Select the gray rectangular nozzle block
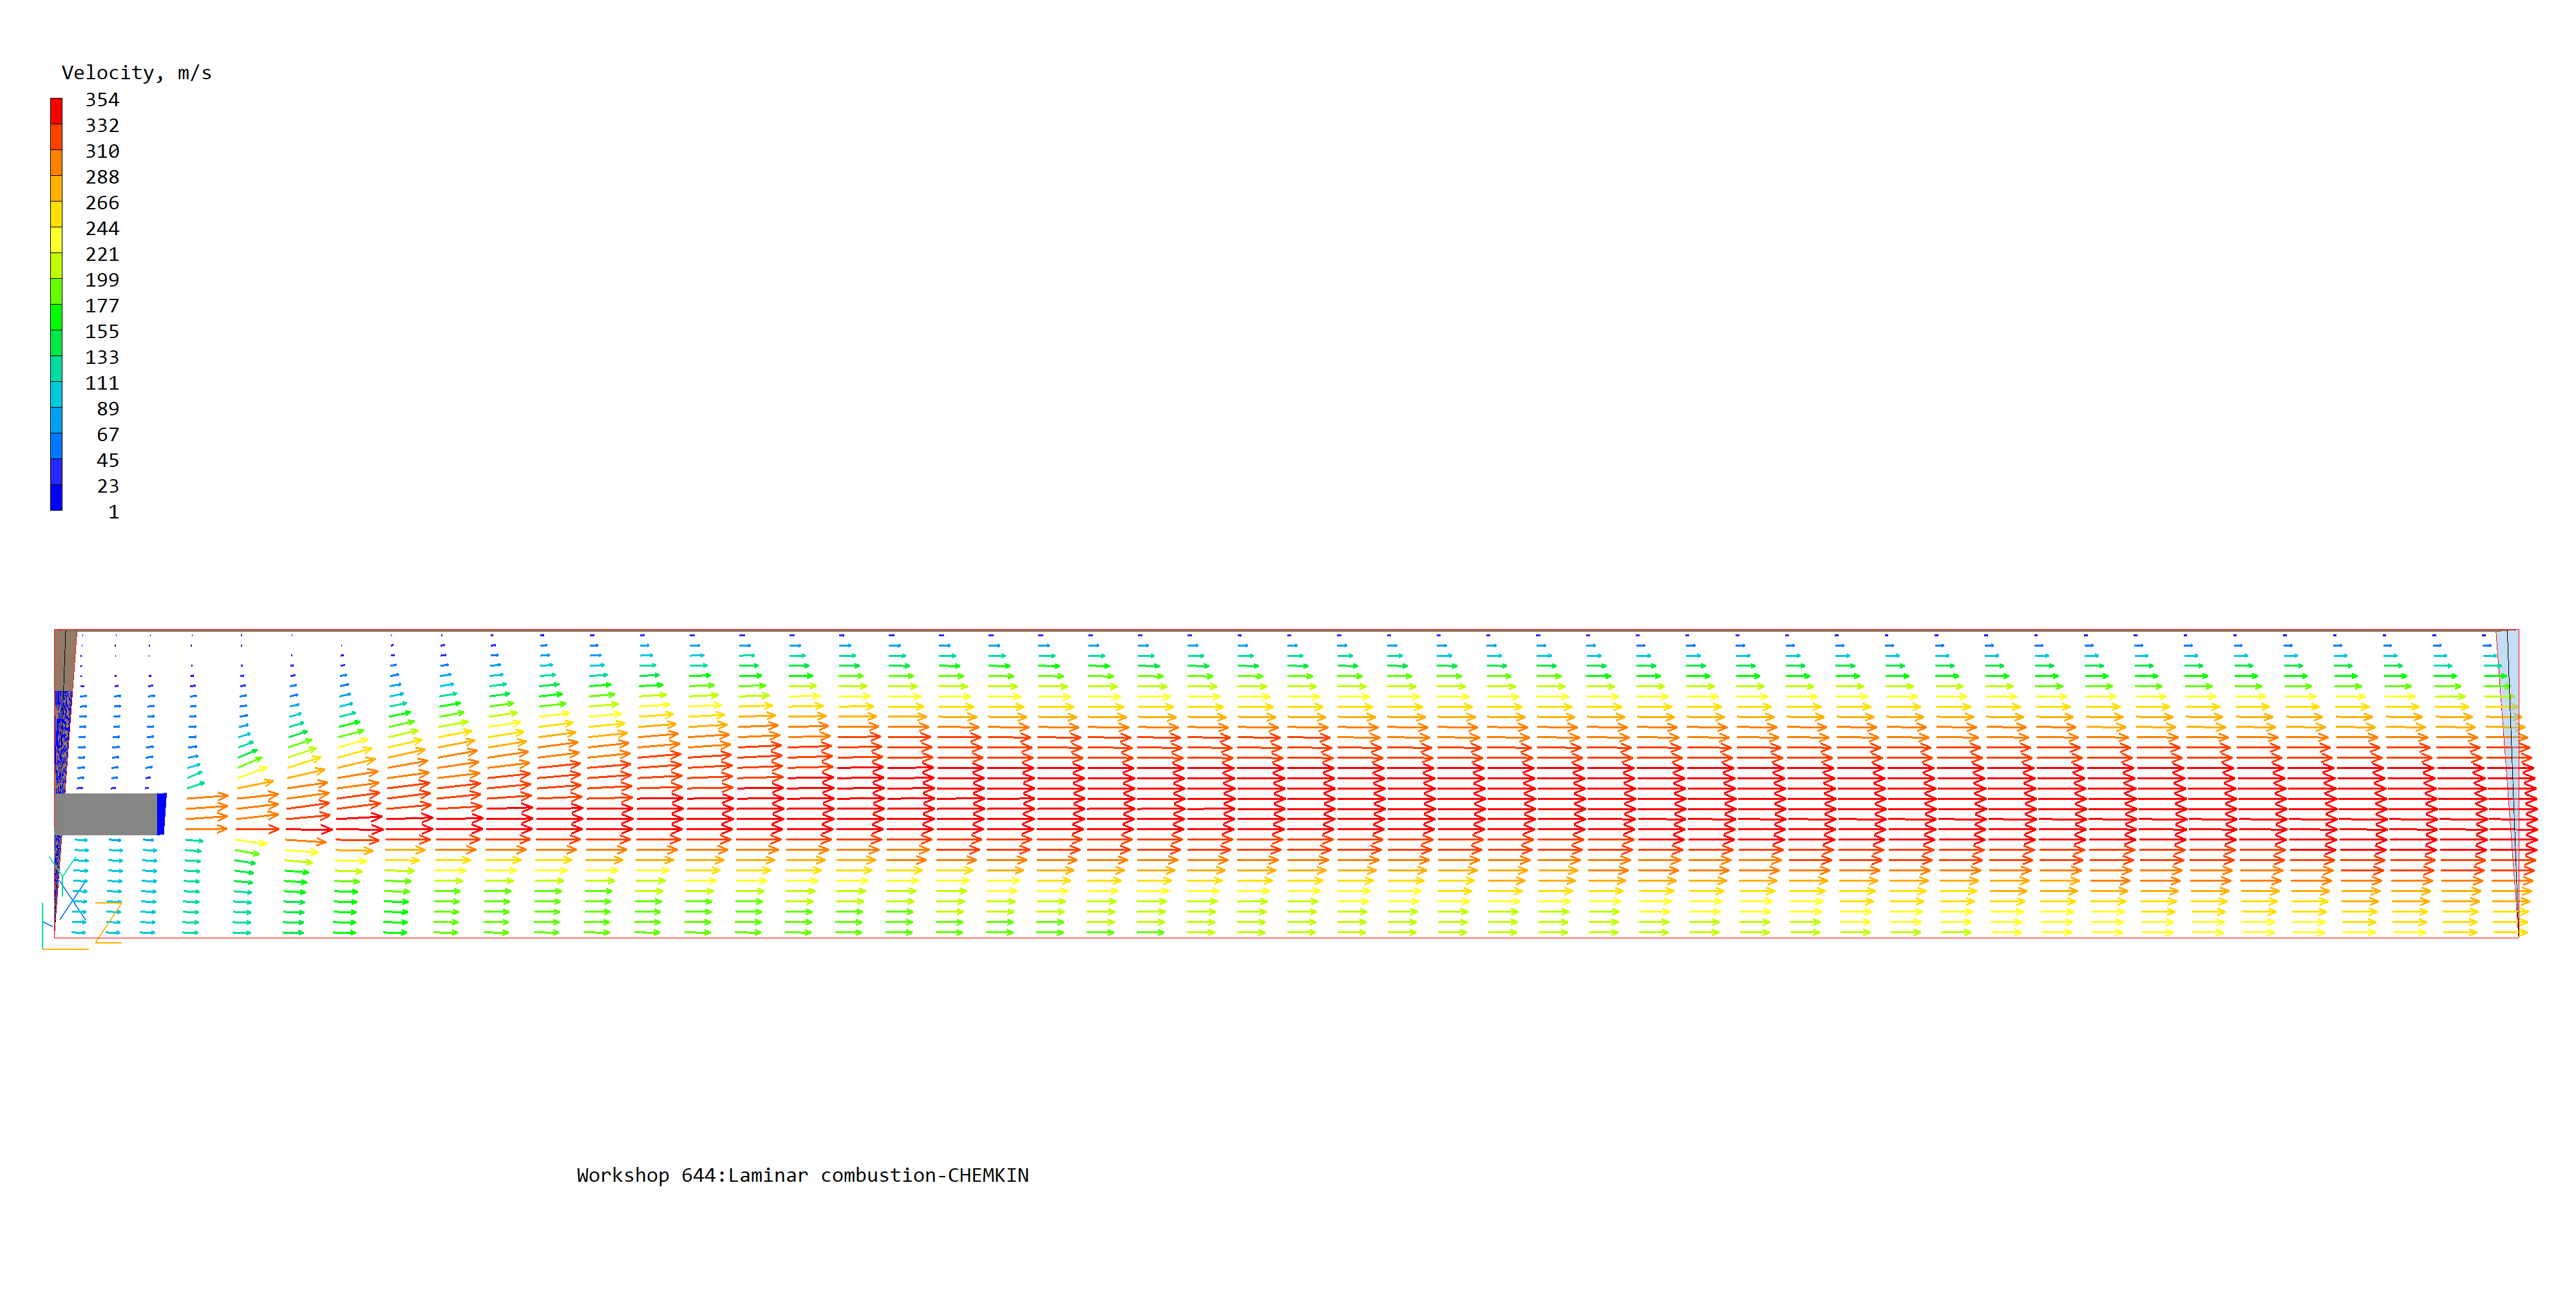The height and width of the screenshot is (1308, 2576). click(106, 814)
